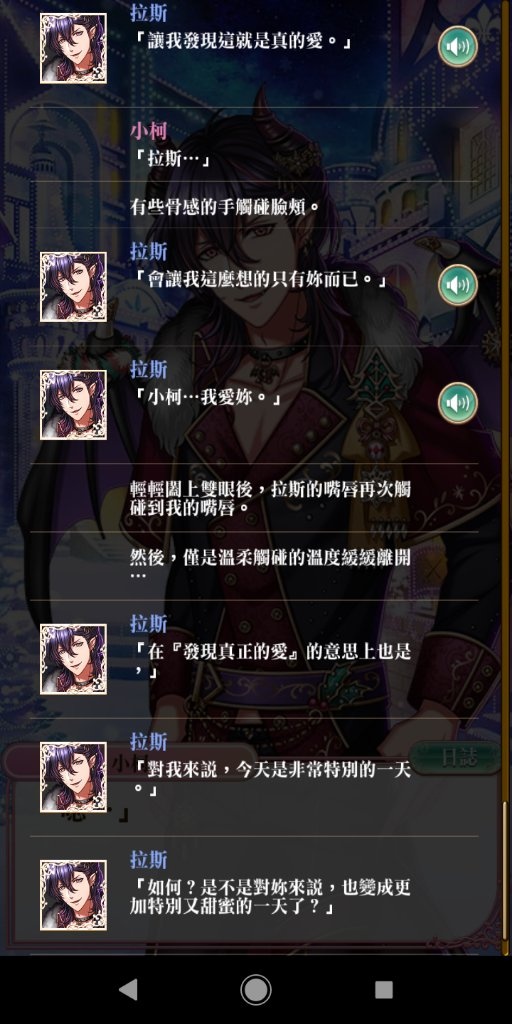512x1024 pixels.
Task: Select narration 輕輕闔上雙眼後 log entry
Action: (x=254, y=498)
